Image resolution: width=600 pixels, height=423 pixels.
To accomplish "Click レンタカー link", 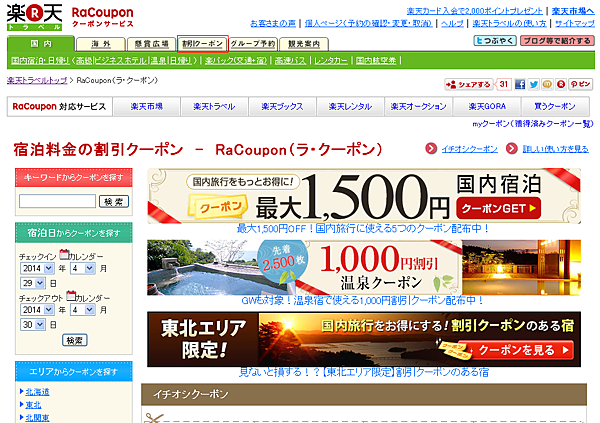I will (x=331, y=60).
